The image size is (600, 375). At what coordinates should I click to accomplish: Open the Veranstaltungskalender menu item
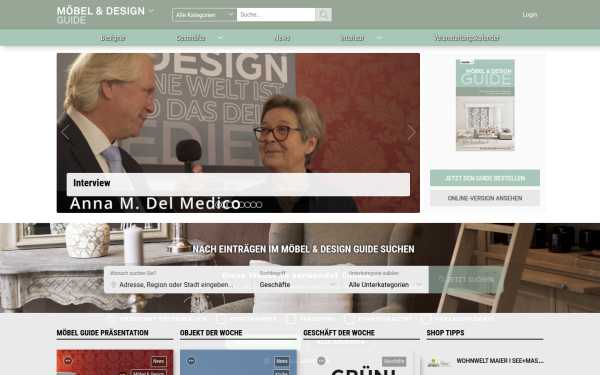click(466, 38)
